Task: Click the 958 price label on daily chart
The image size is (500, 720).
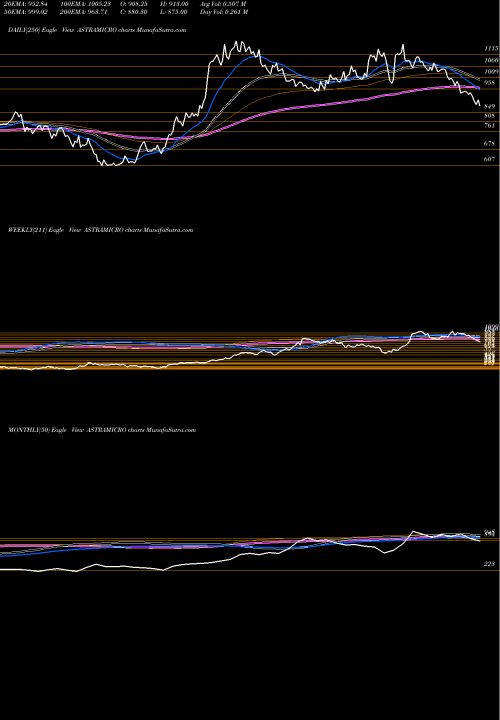Action: pos(489,83)
